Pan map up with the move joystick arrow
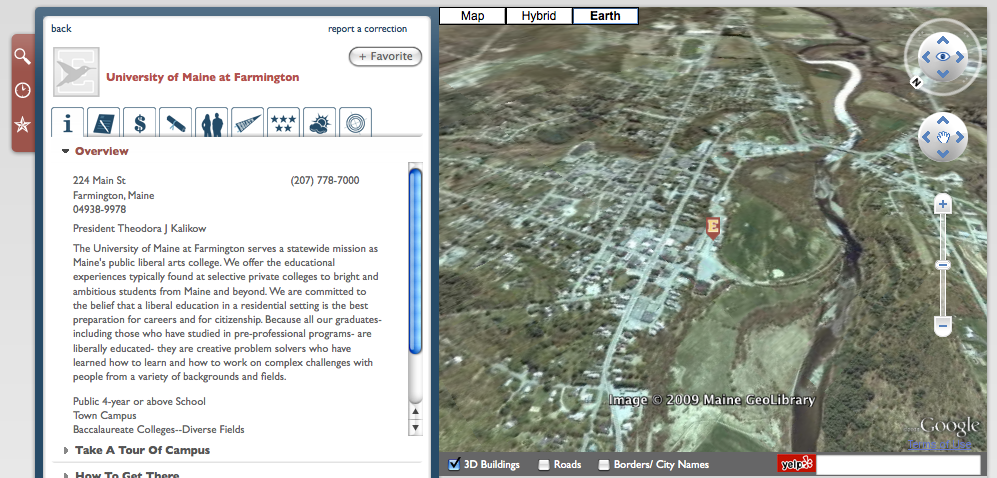 tap(943, 120)
